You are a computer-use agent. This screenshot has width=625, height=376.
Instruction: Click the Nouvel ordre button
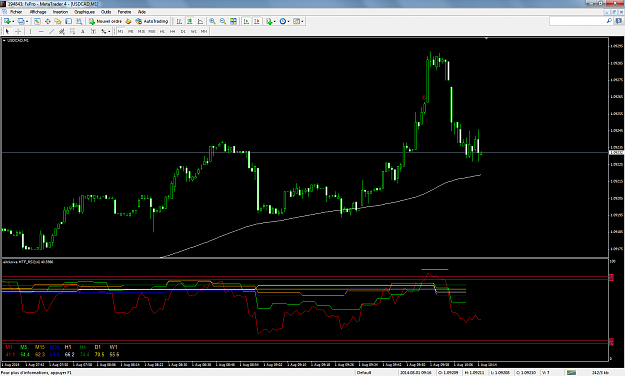(105, 21)
